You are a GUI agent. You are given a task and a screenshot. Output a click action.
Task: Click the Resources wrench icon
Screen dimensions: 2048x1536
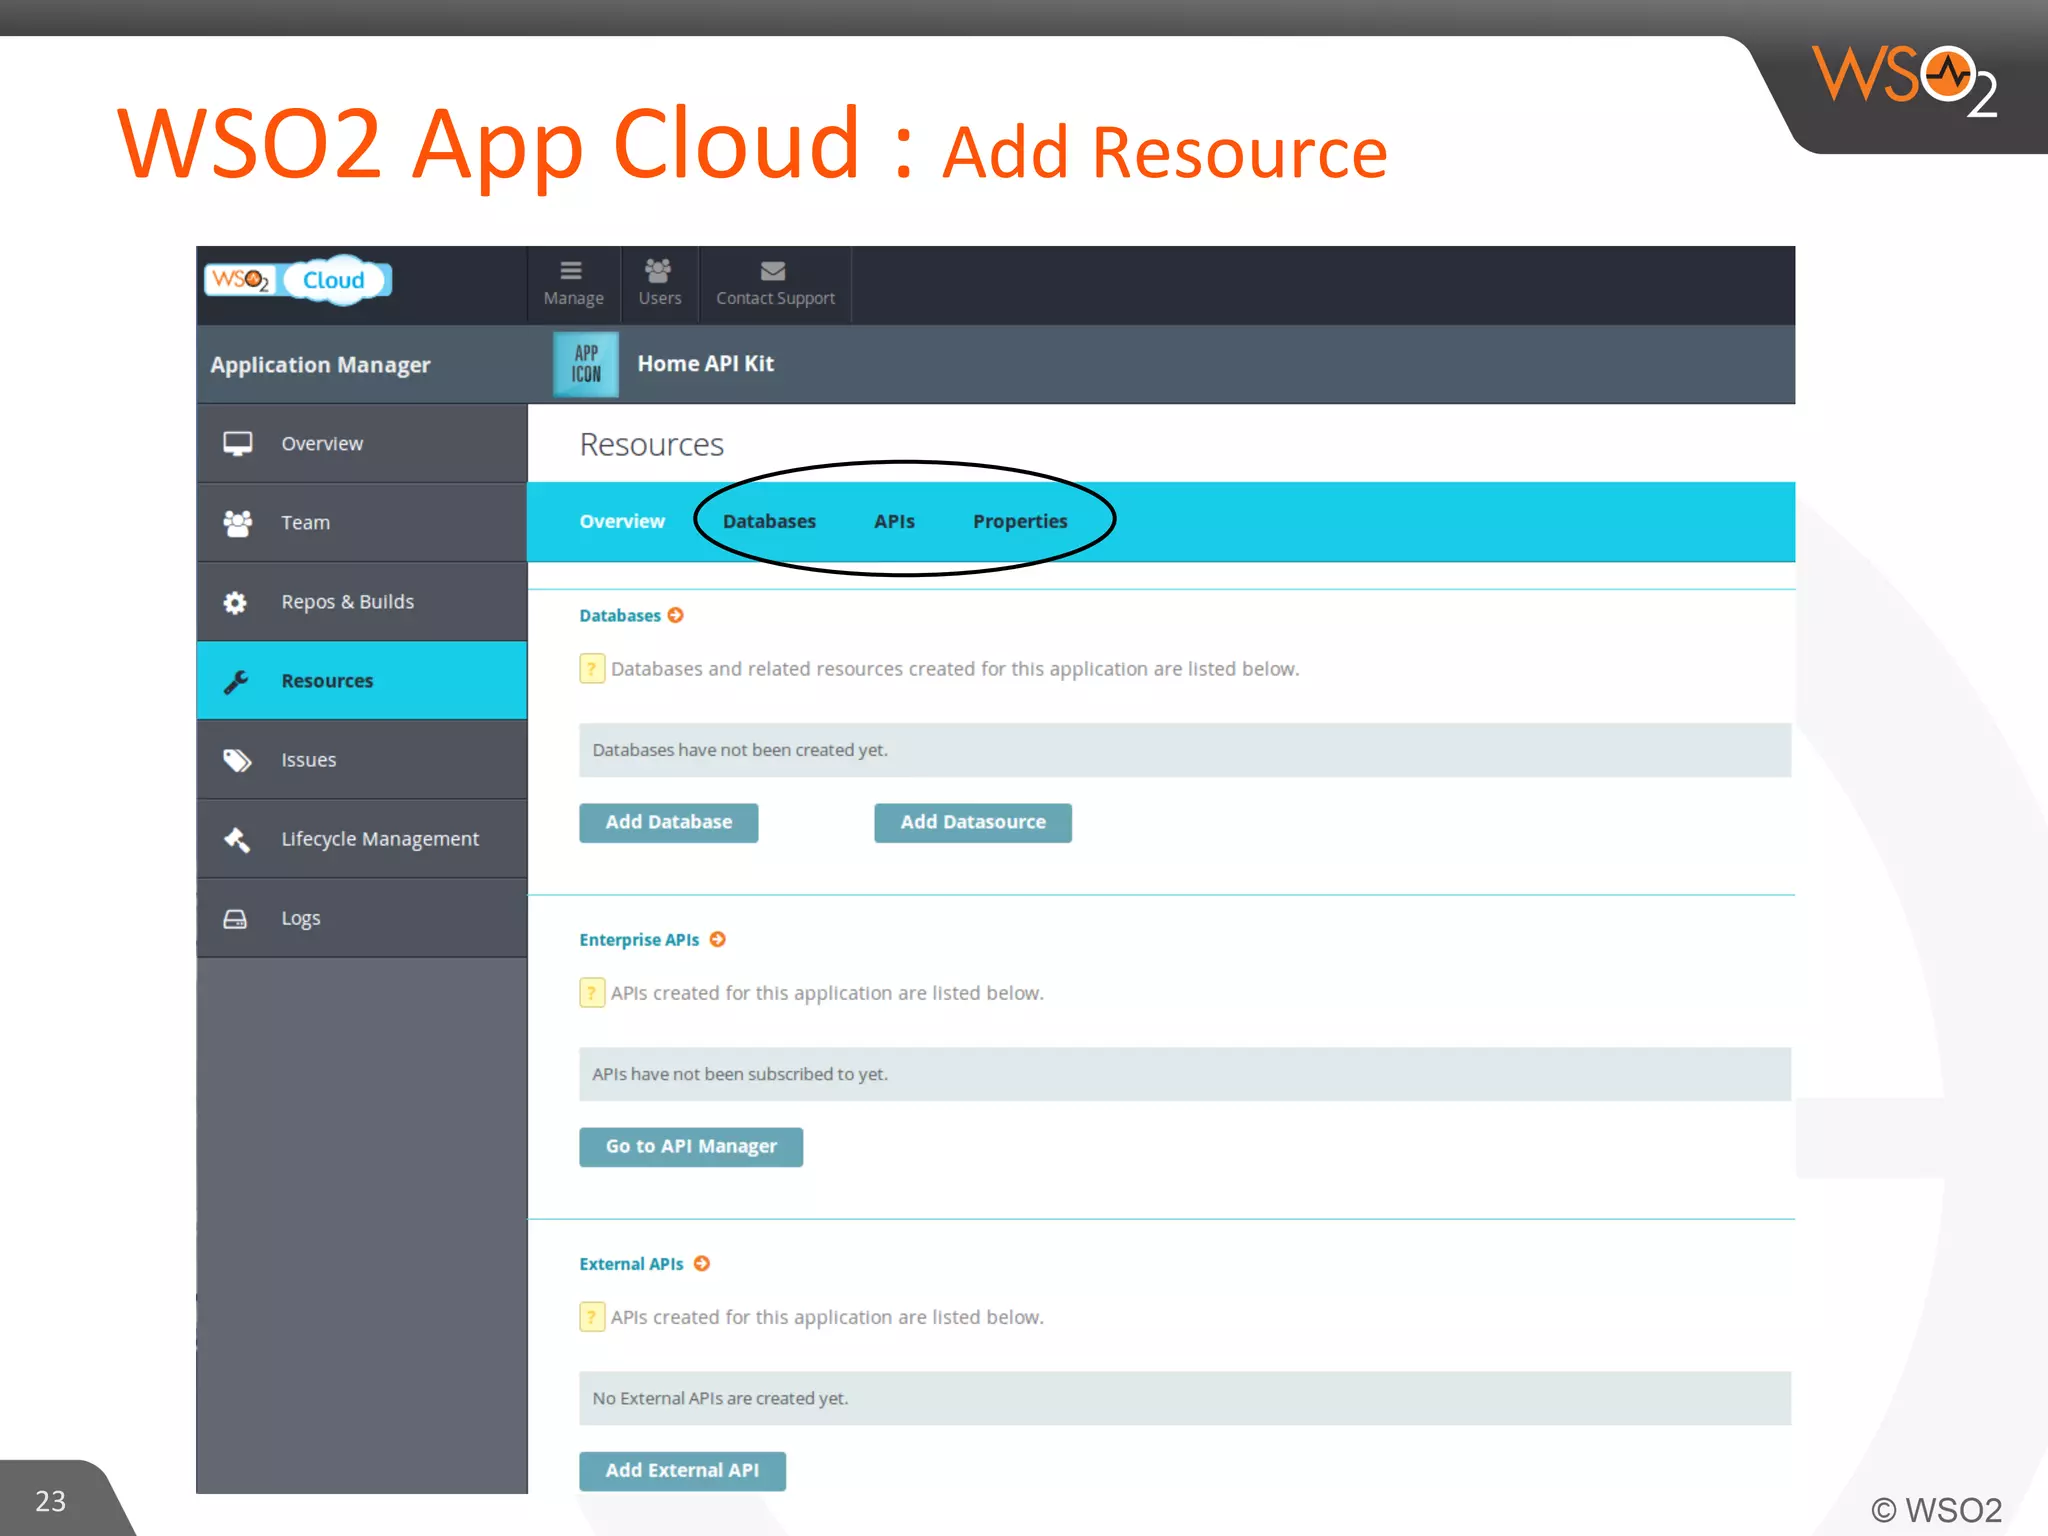point(236,681)
